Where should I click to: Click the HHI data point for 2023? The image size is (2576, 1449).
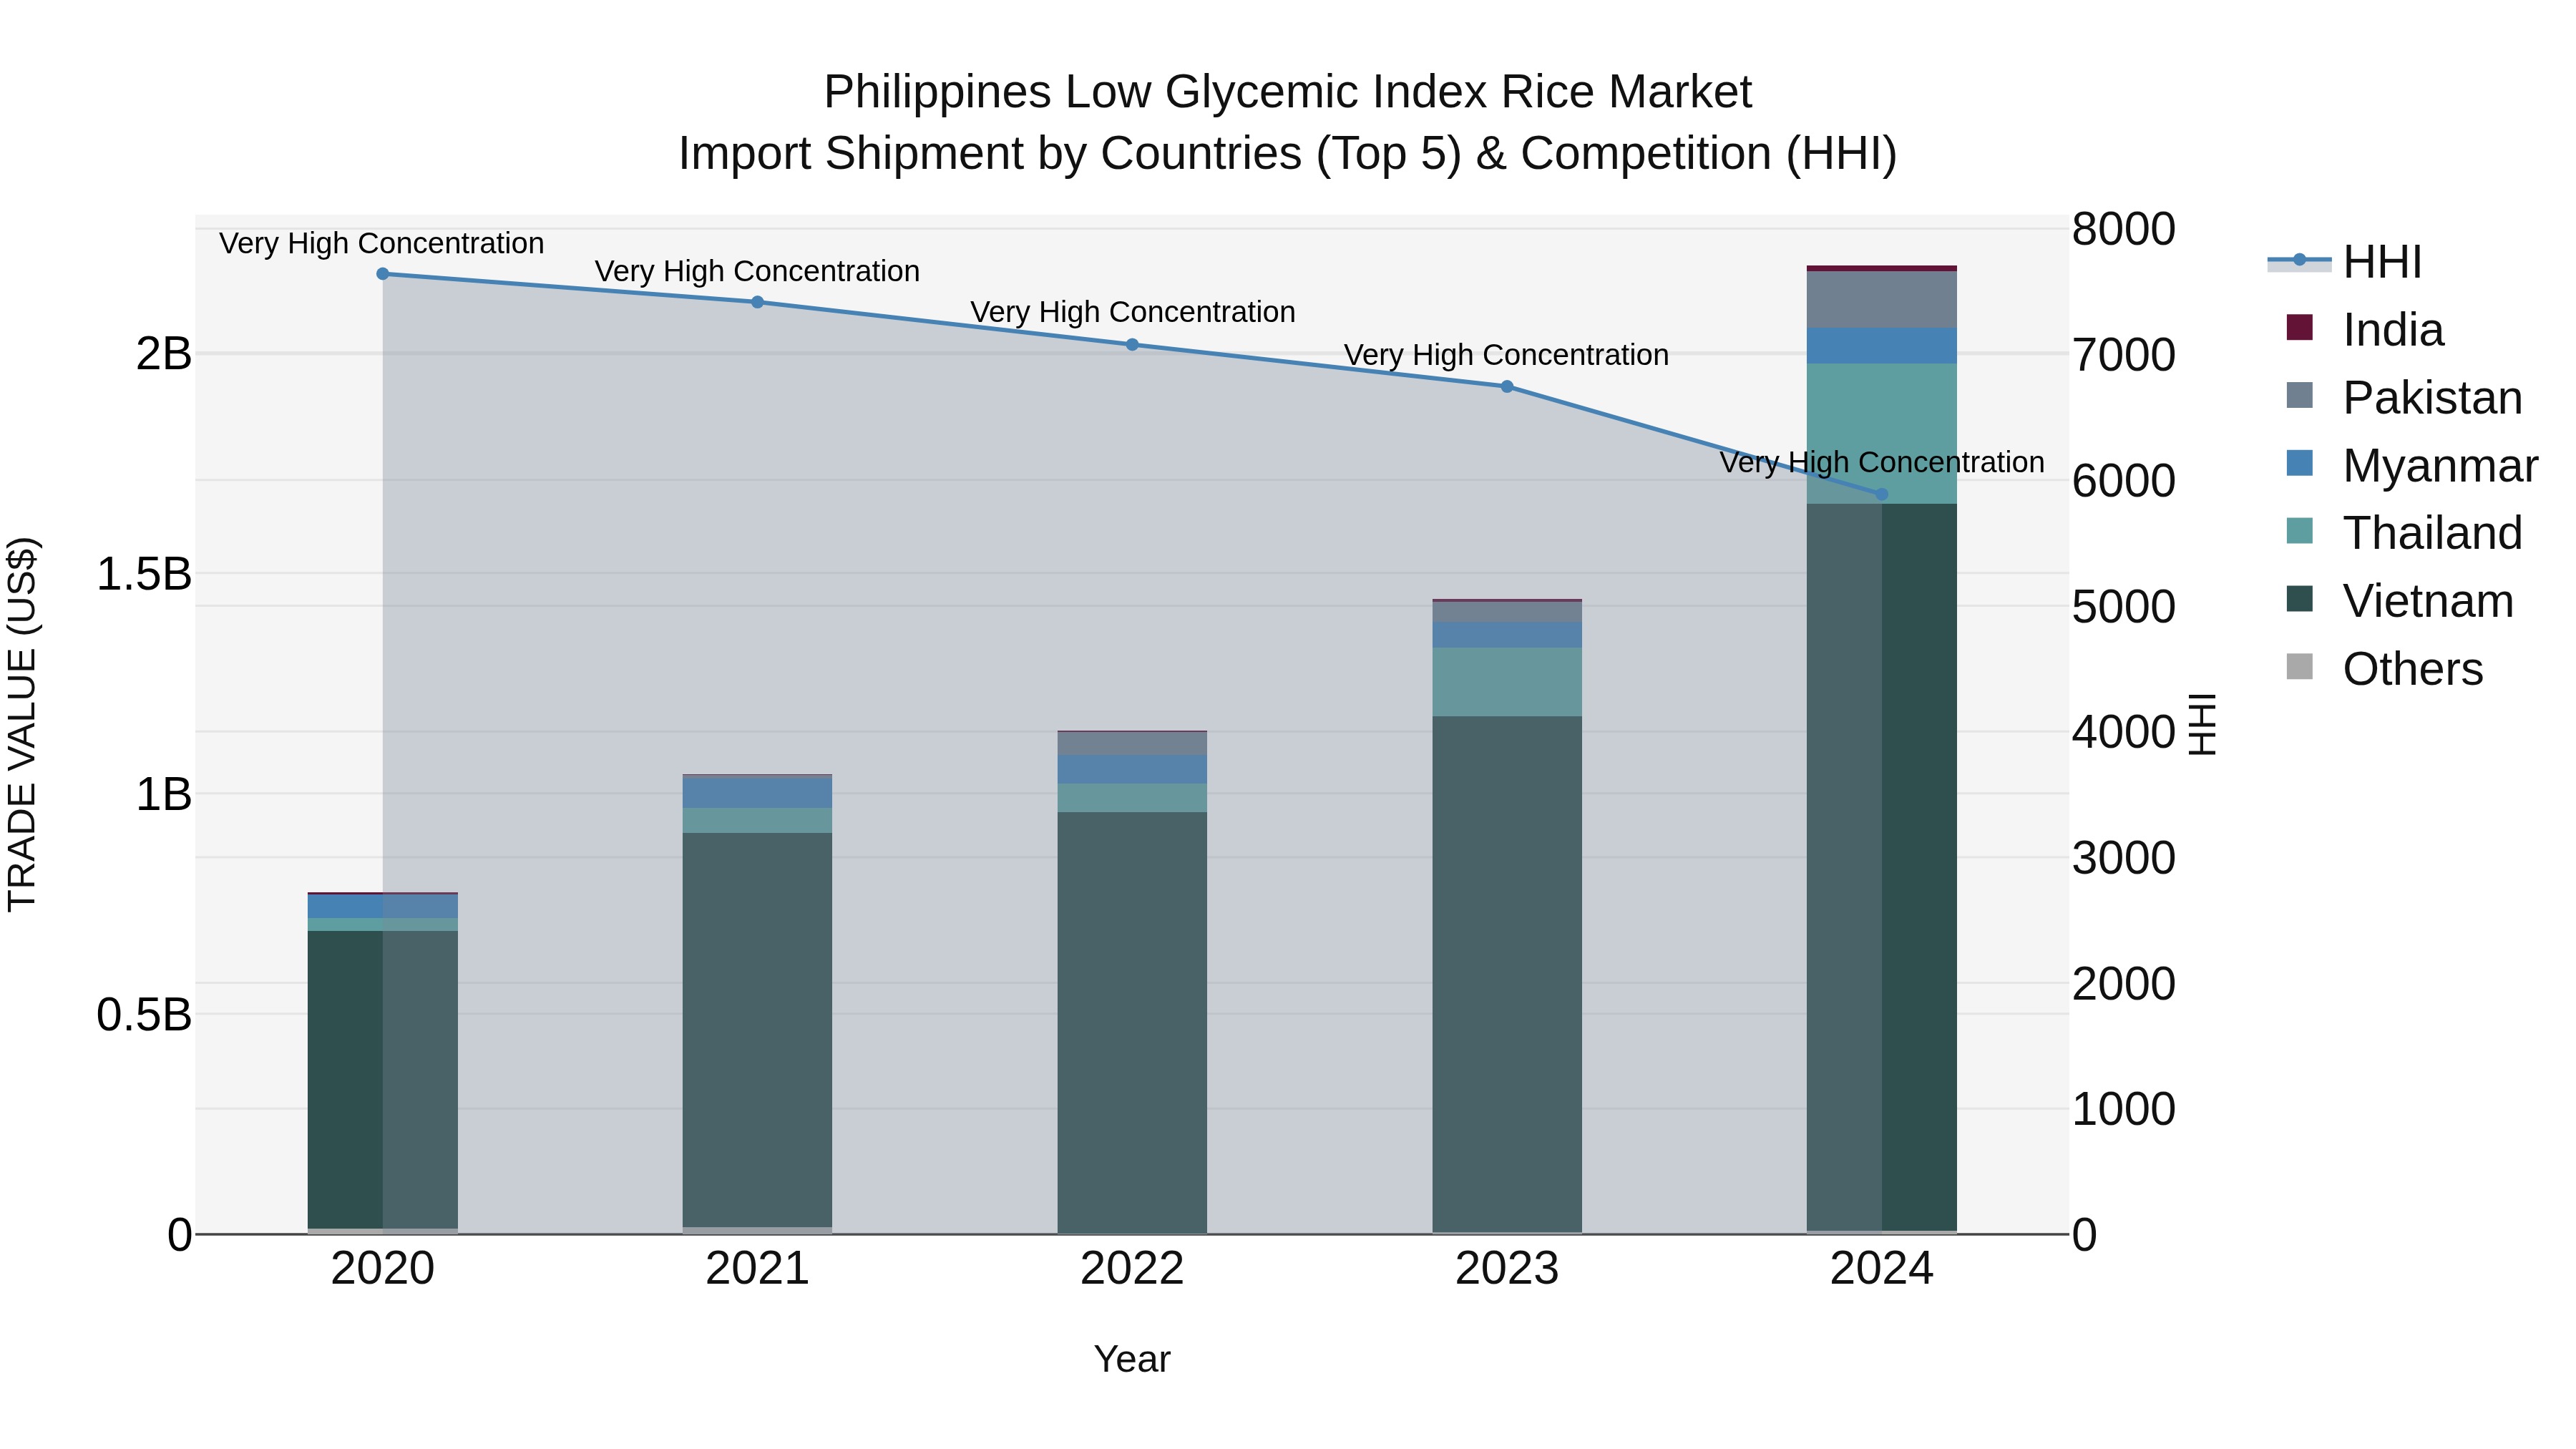point(1507,386)
